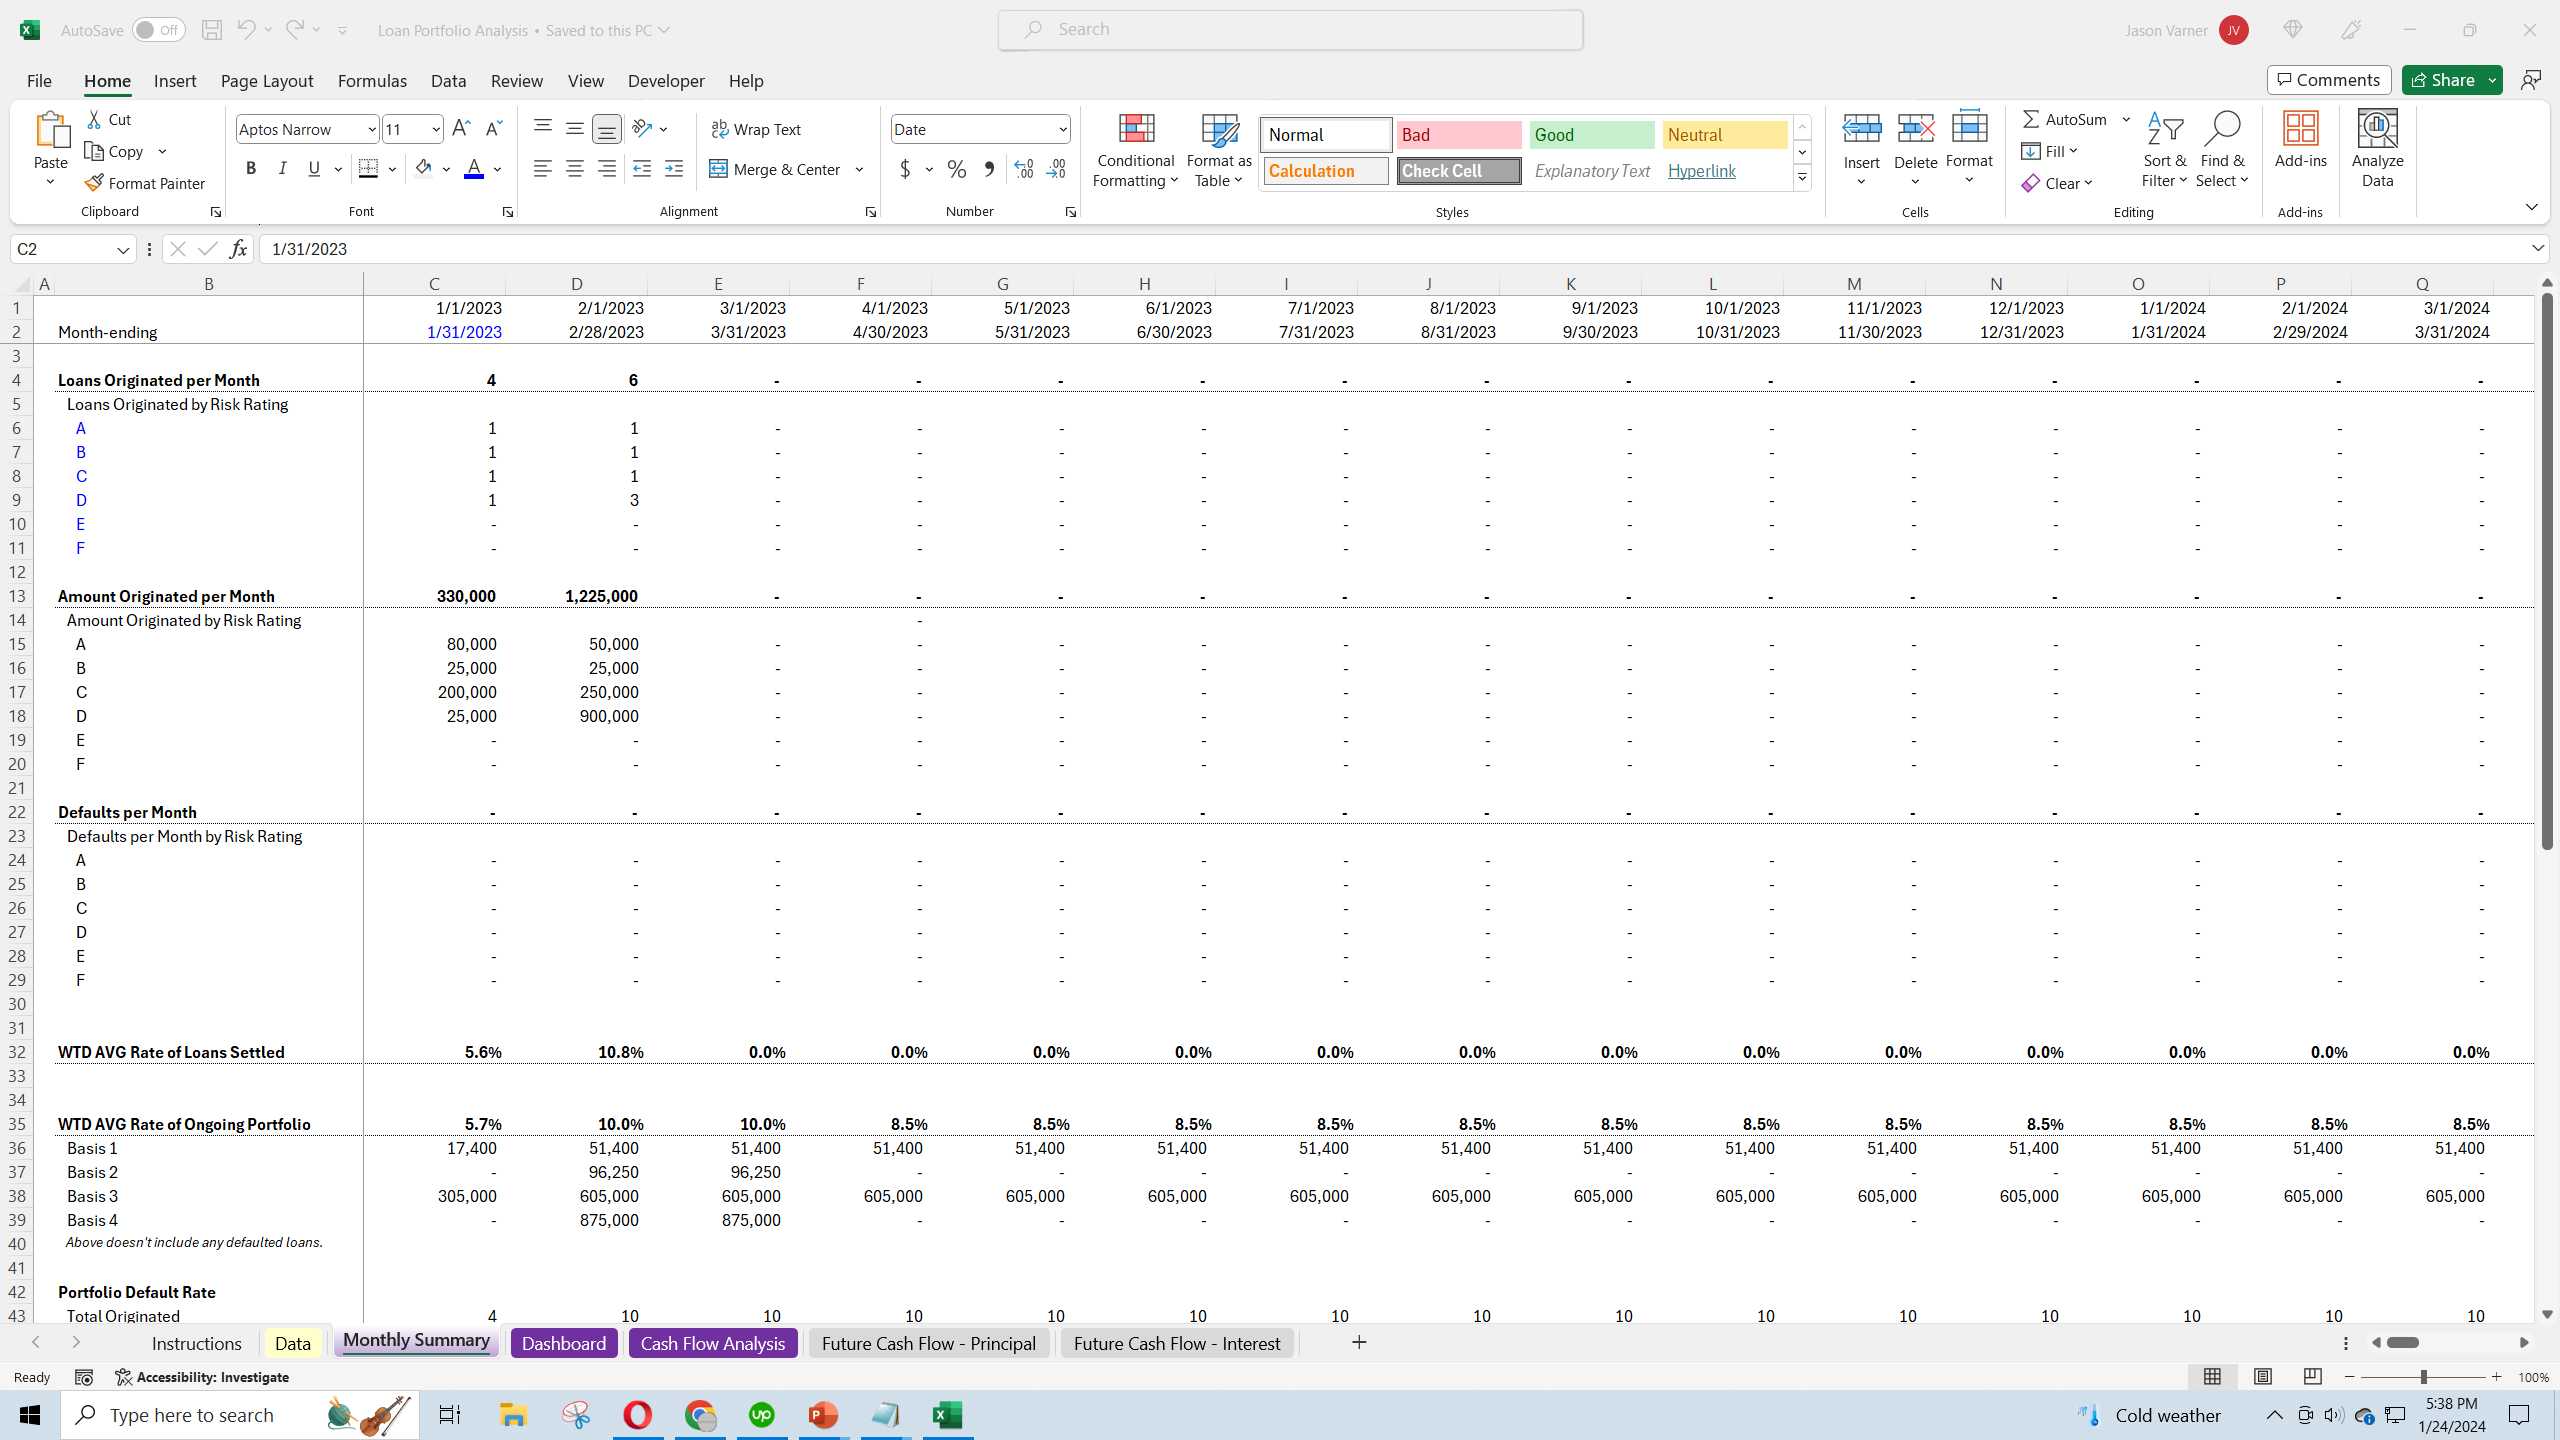
Task: Toggle AutoSave switch on
Action: point(158,30)
